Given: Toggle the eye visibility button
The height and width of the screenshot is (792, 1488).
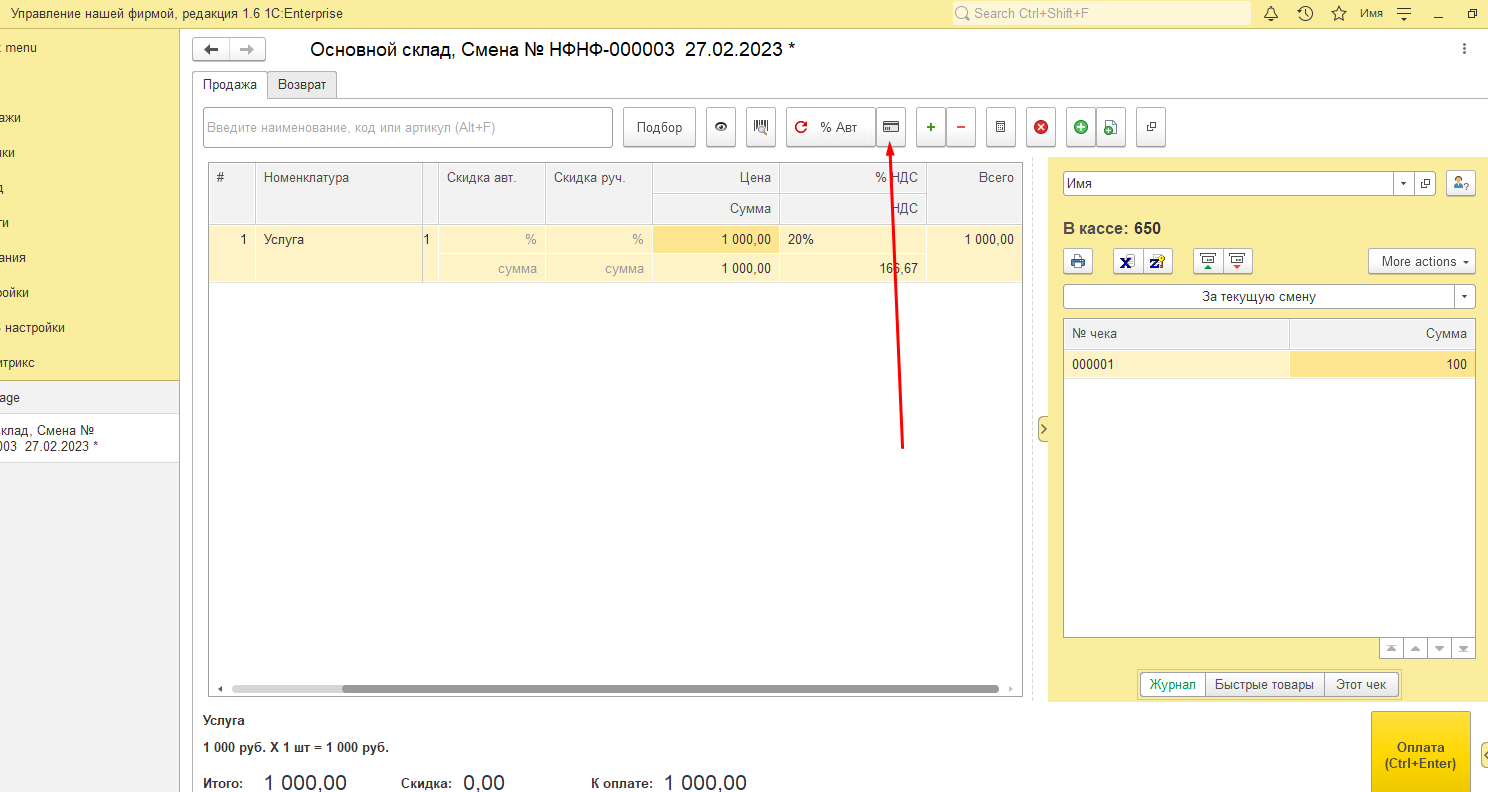Looking at the screenshot, I should (721, 127).
